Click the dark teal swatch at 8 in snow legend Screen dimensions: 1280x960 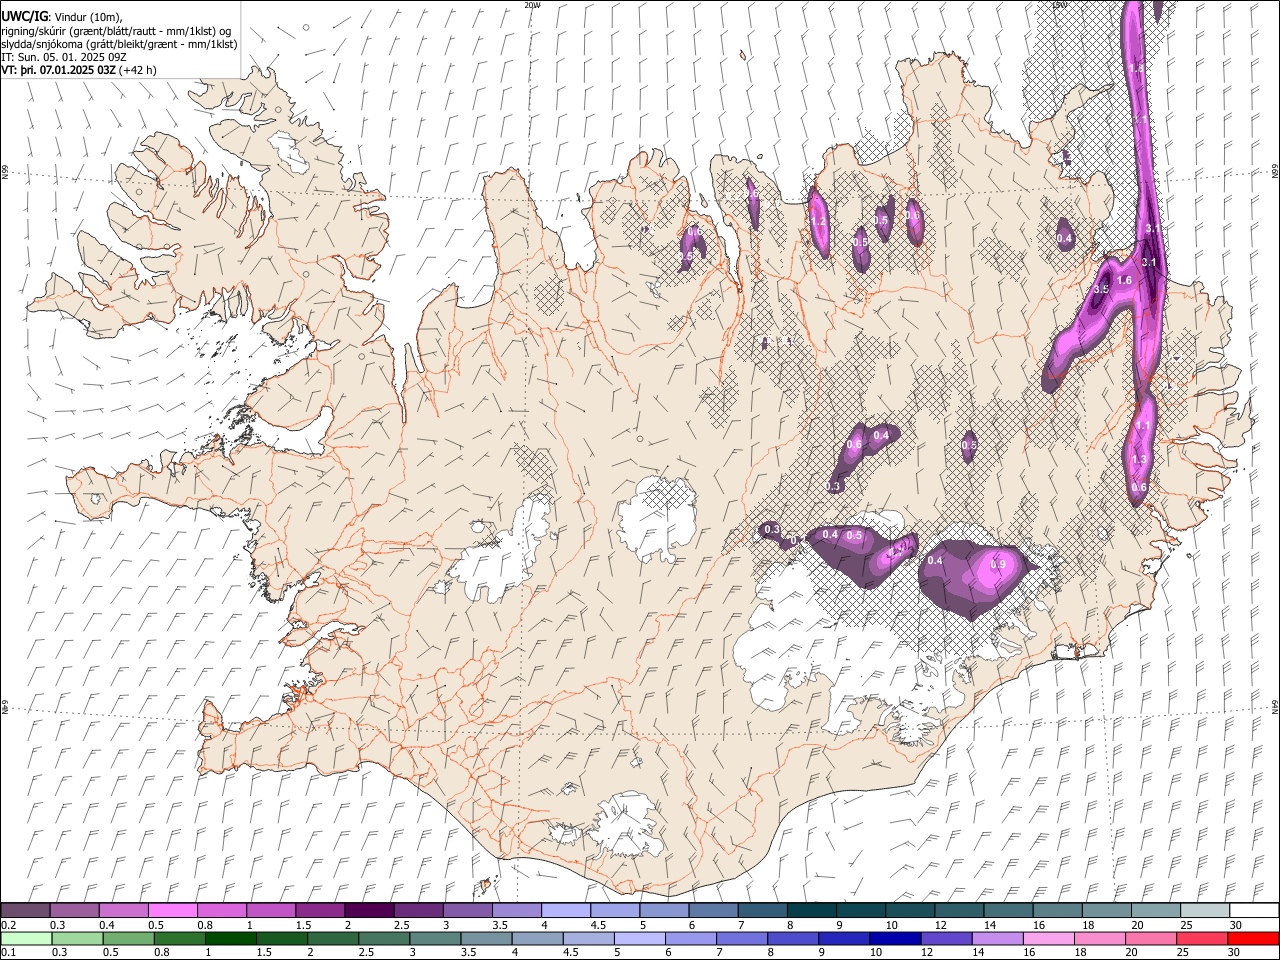pos(811,910)
